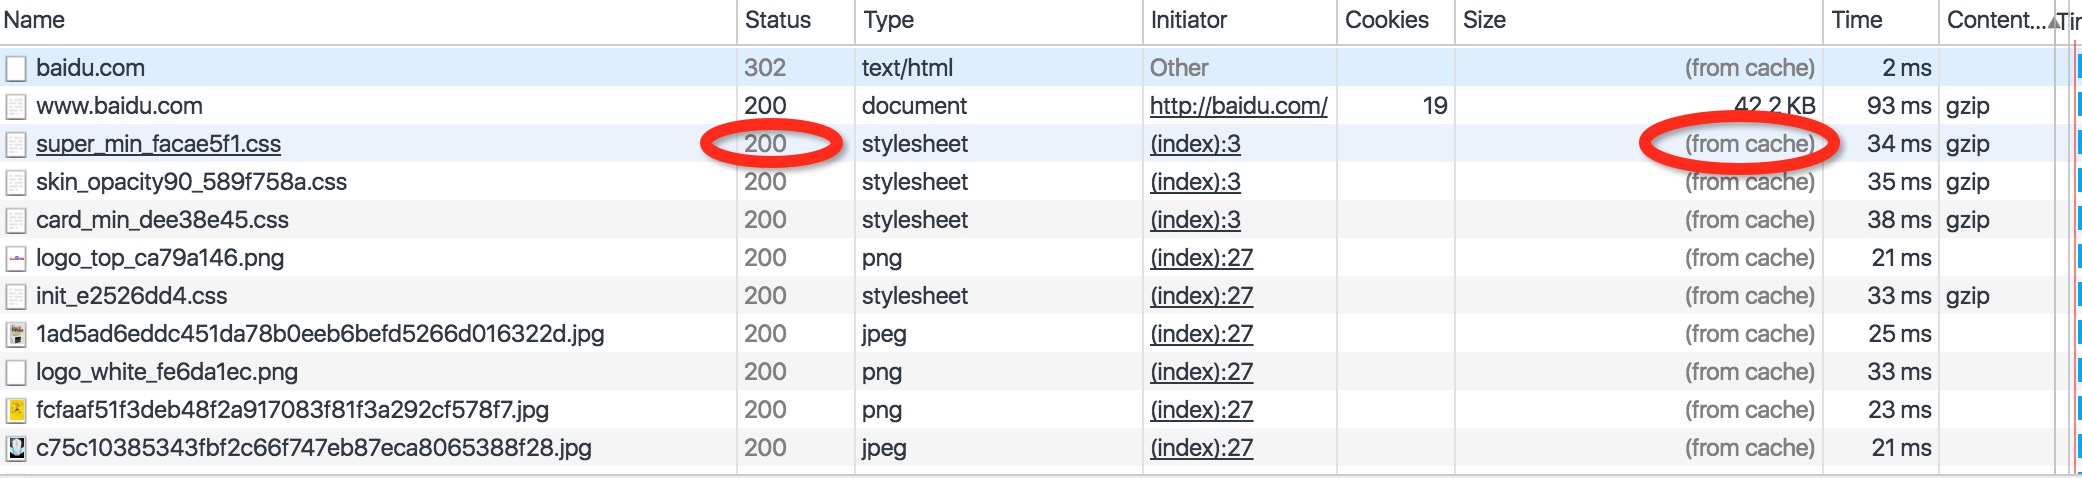Click the jpeg type of 1ad5ad6eddc451da78b0eeb6befd5266d016322d.jpg
The width and height of the screenshot is (2082, 478).
[884, 335]
